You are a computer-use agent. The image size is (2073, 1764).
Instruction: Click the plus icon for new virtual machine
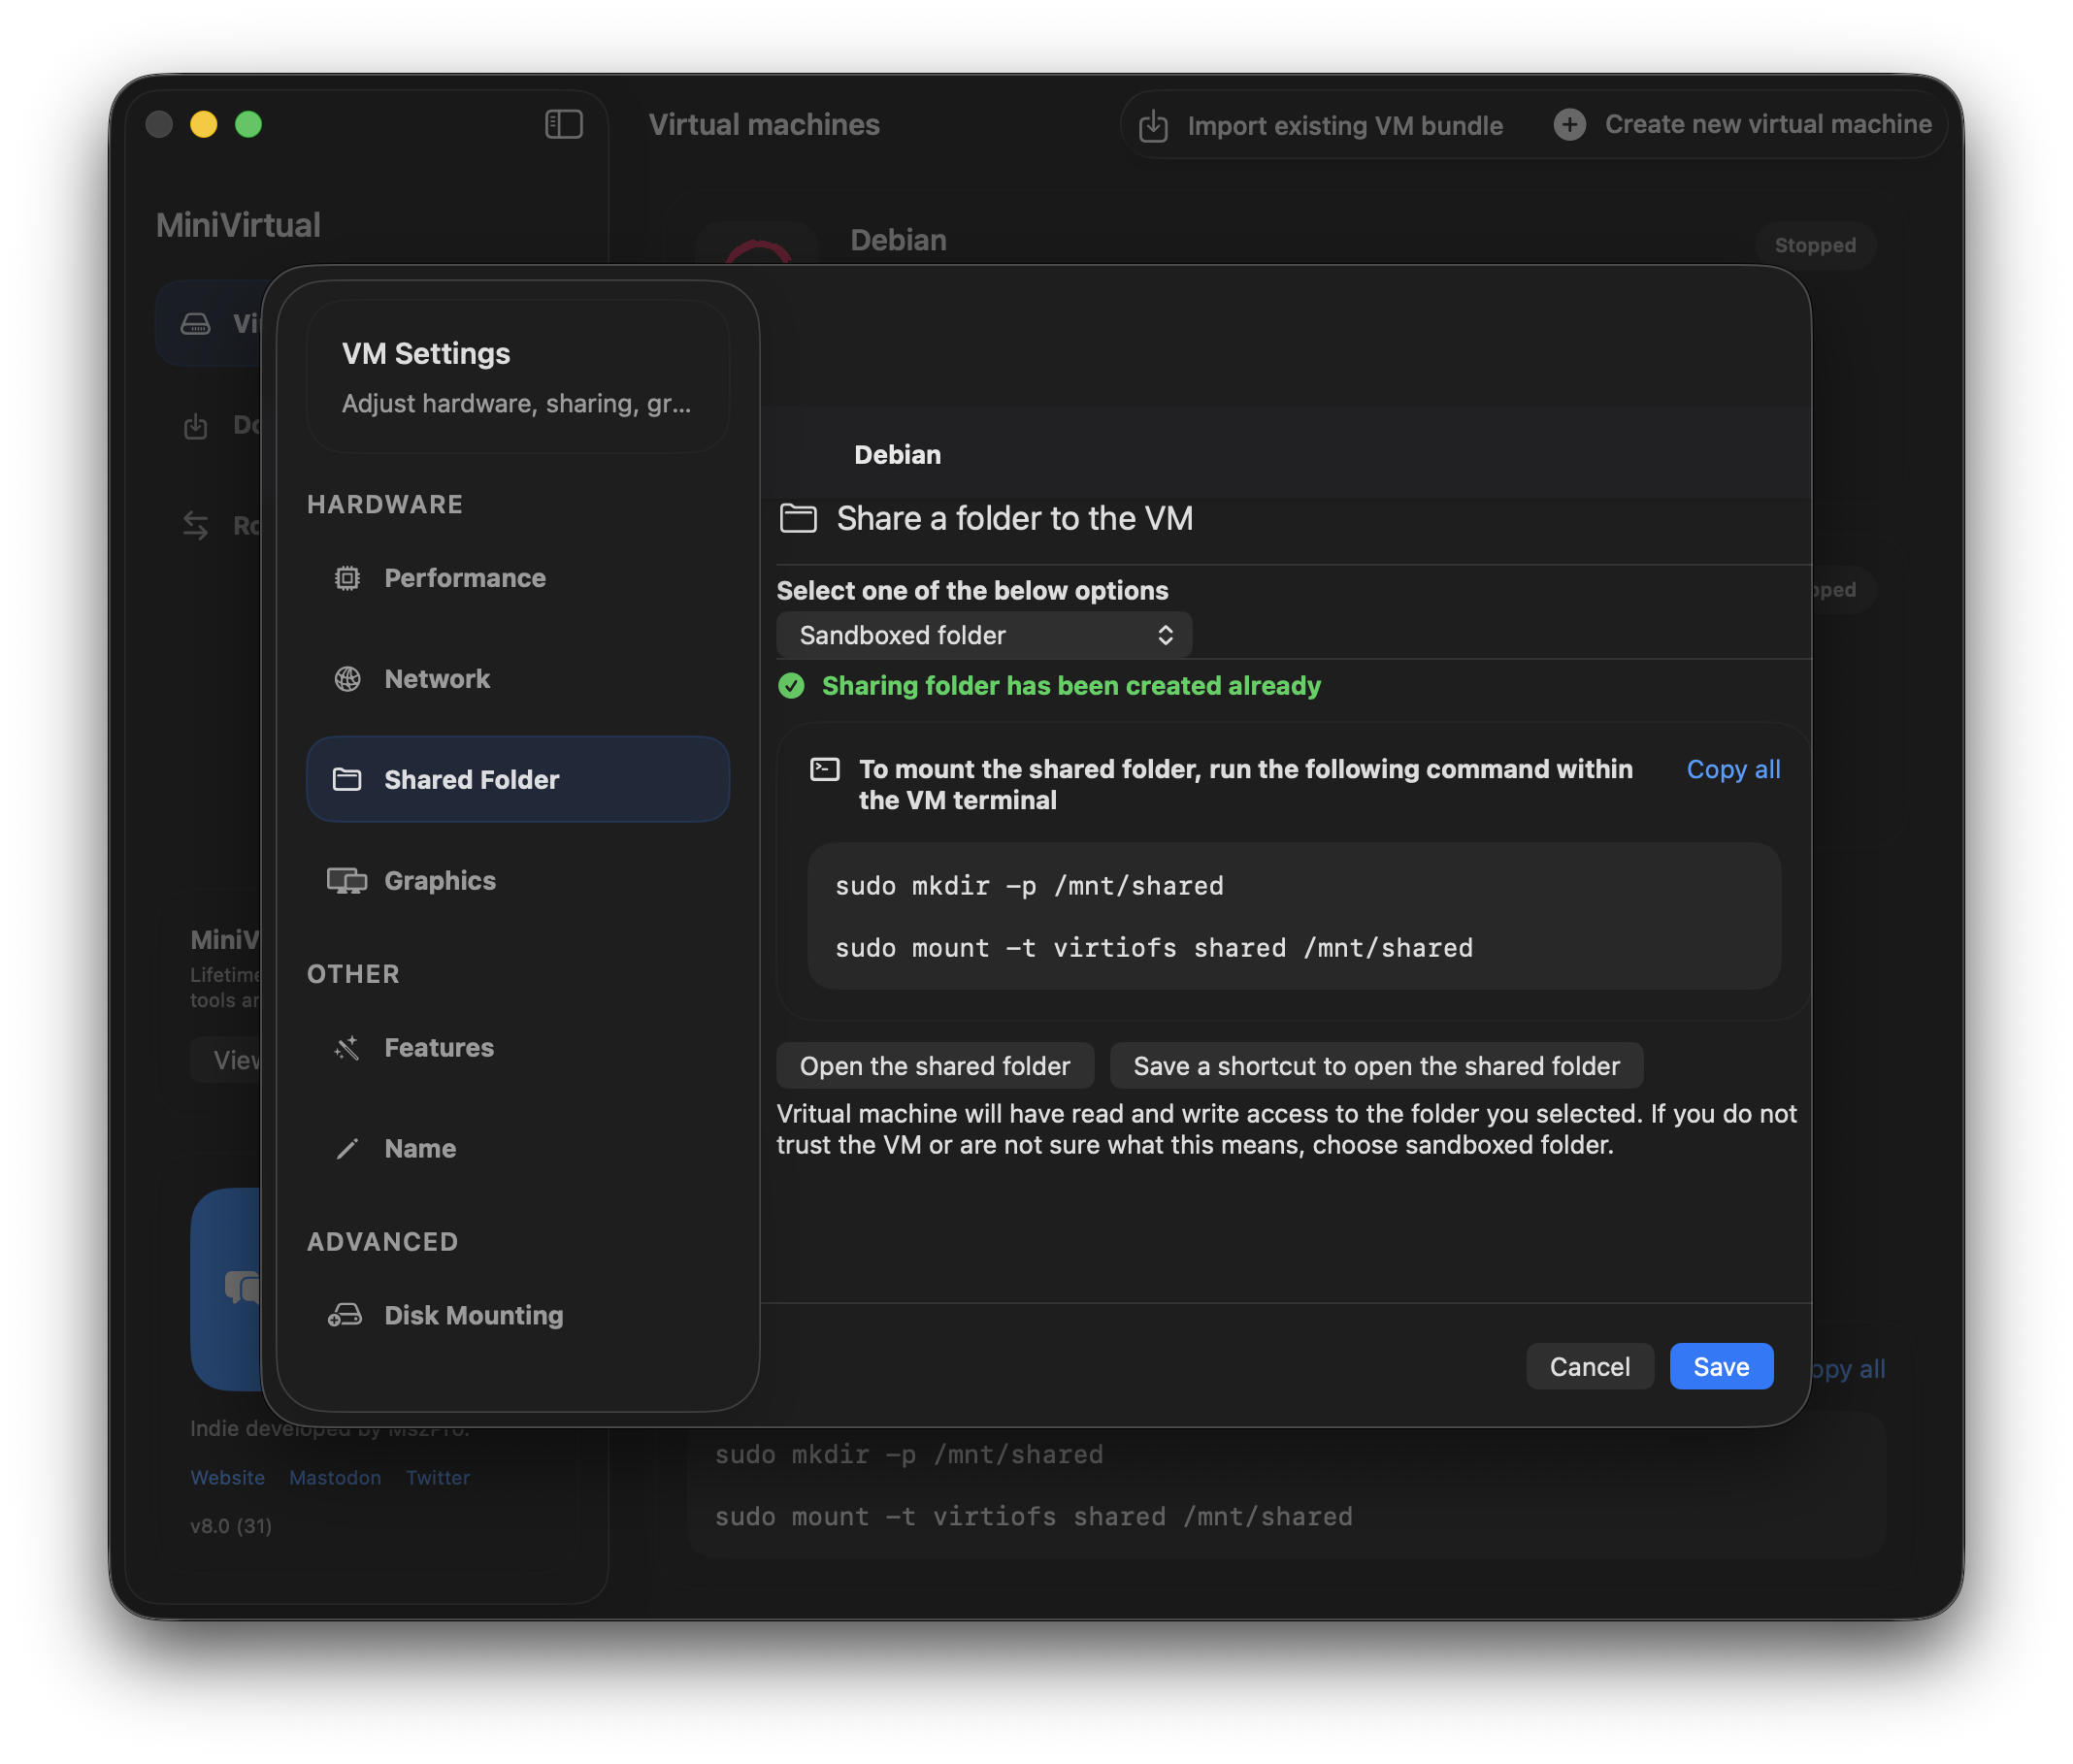[1569, 124]
